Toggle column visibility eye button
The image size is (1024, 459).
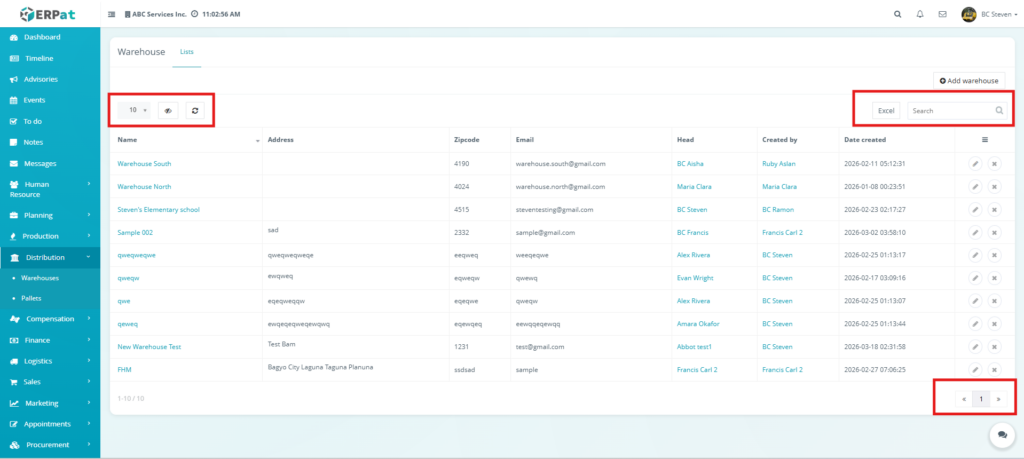(x=168, y=111)
